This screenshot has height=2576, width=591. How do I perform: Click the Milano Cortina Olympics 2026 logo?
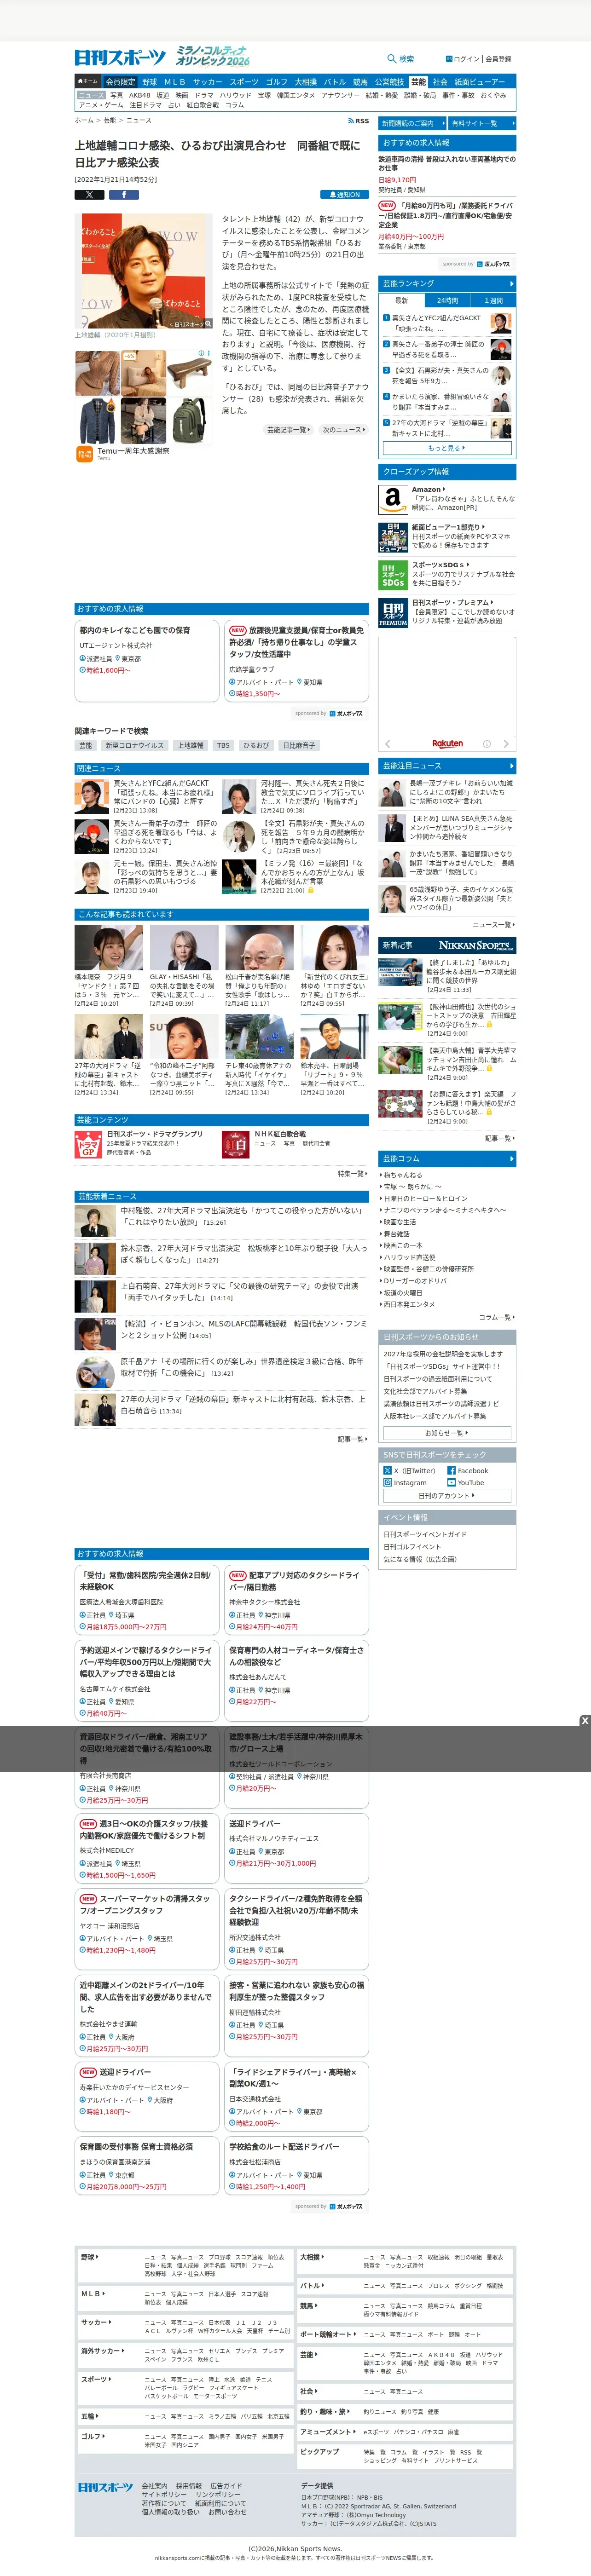coord(213,56)
